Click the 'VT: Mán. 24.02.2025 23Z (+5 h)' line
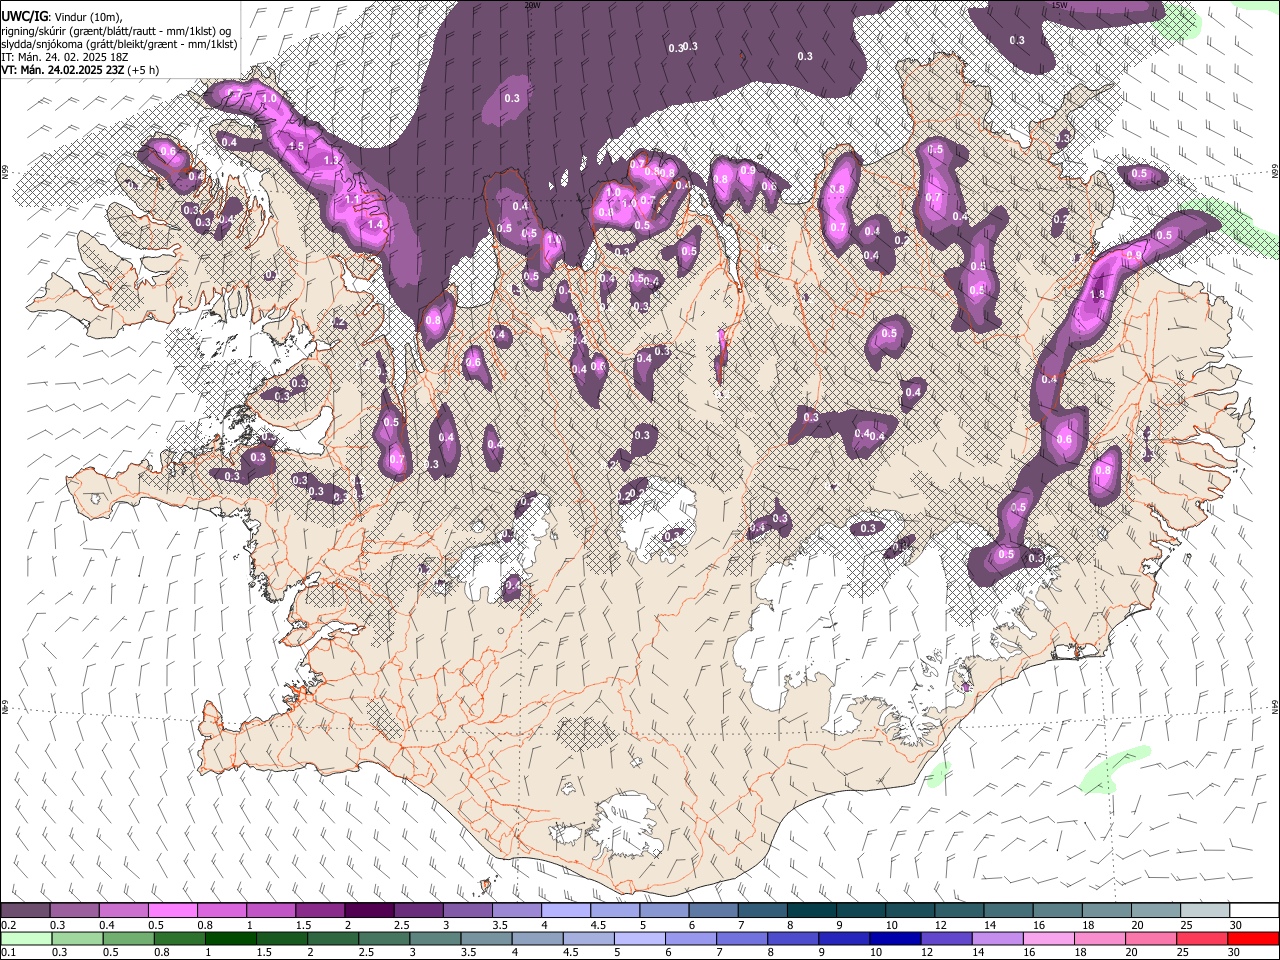 80,70
